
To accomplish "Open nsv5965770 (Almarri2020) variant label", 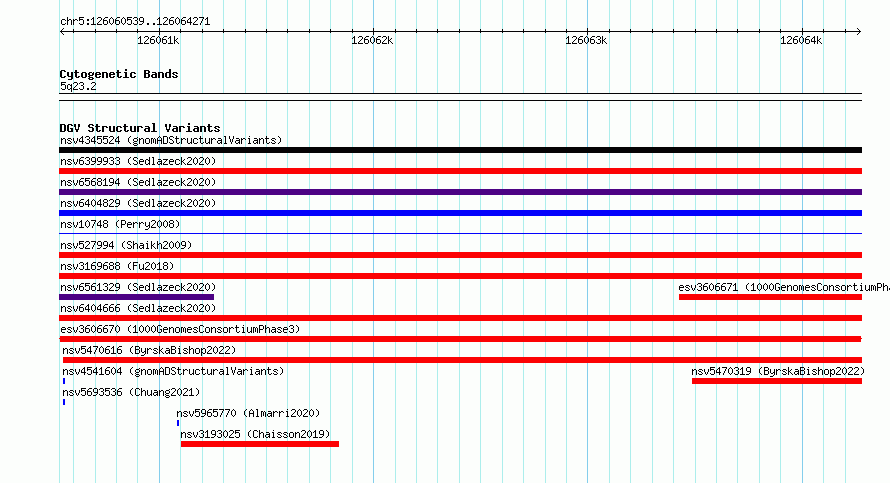I will coord(248,413).
